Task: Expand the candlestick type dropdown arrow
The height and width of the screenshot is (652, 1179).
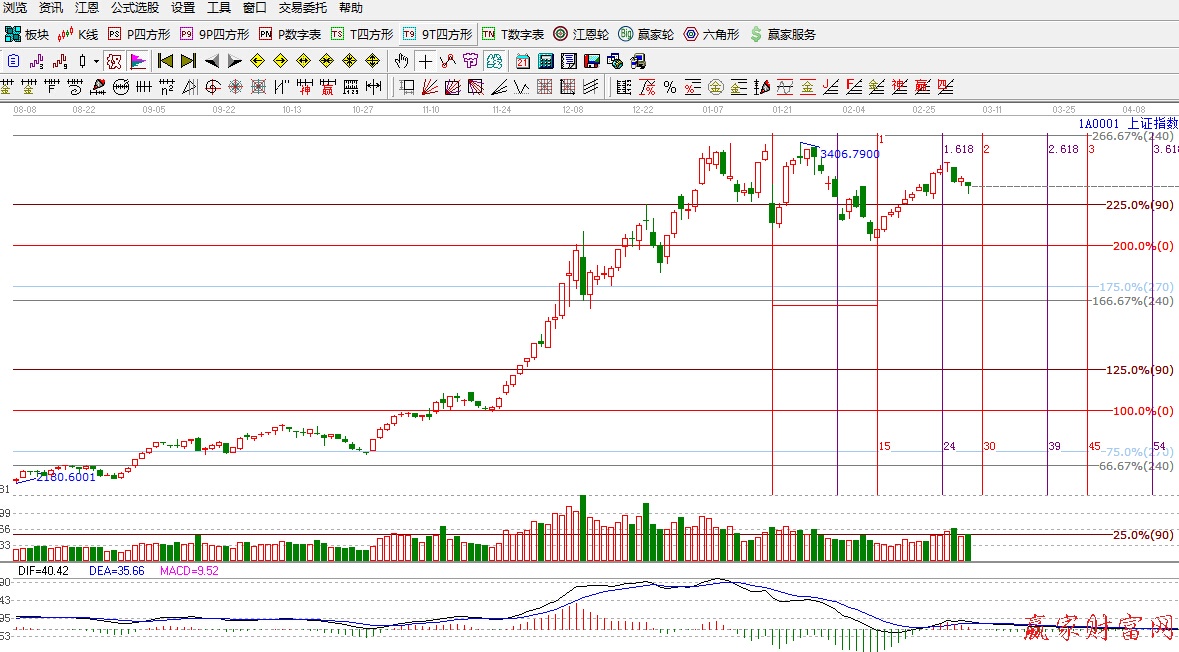Action: click(97, 61)
